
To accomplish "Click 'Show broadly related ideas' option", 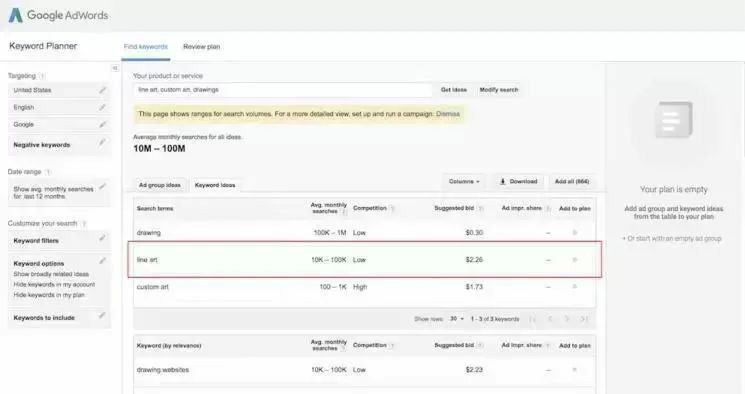I will 51,274.
